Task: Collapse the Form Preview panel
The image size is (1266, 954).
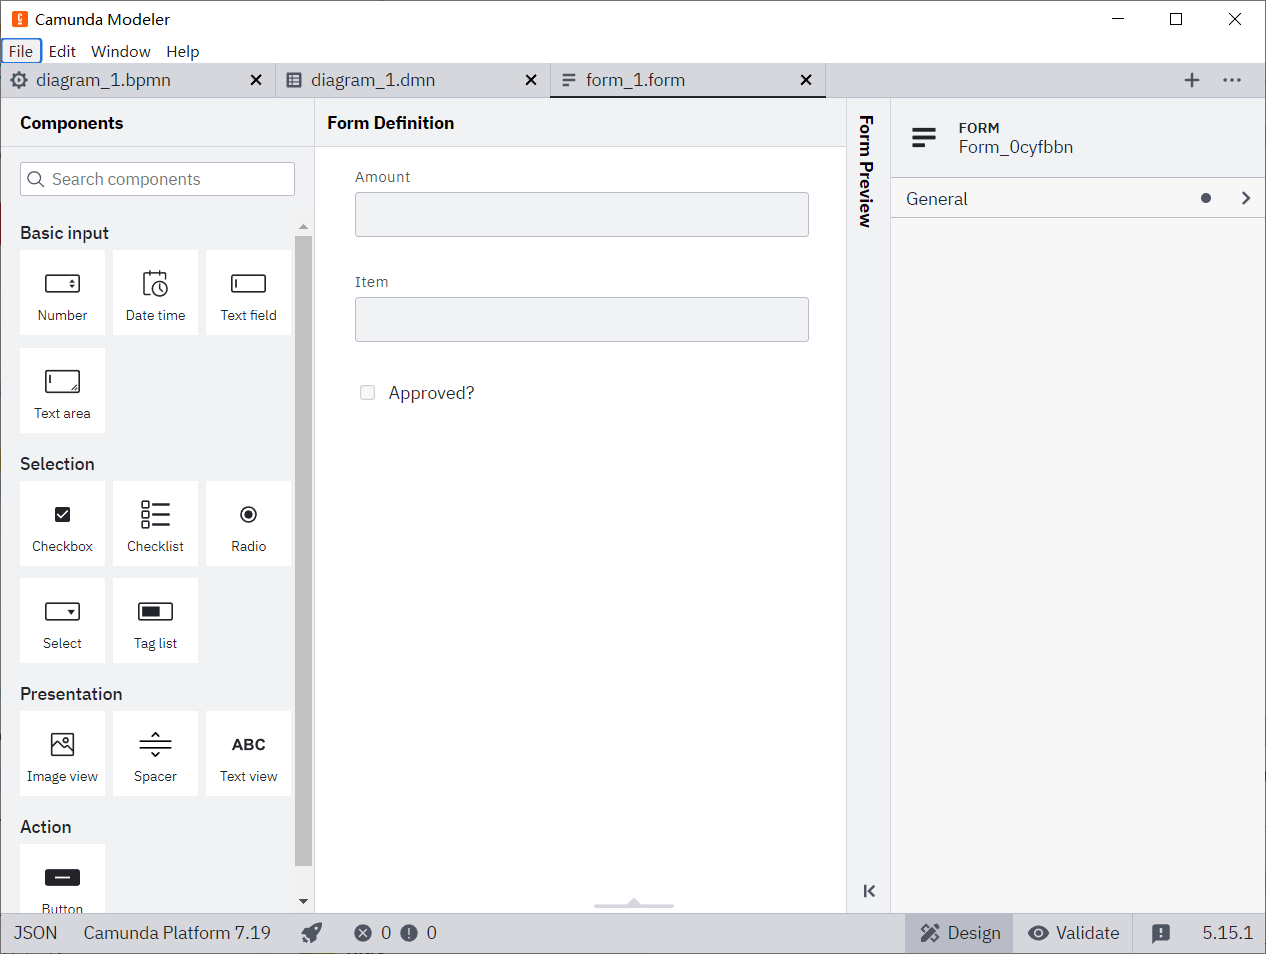Action: (869, 891)
